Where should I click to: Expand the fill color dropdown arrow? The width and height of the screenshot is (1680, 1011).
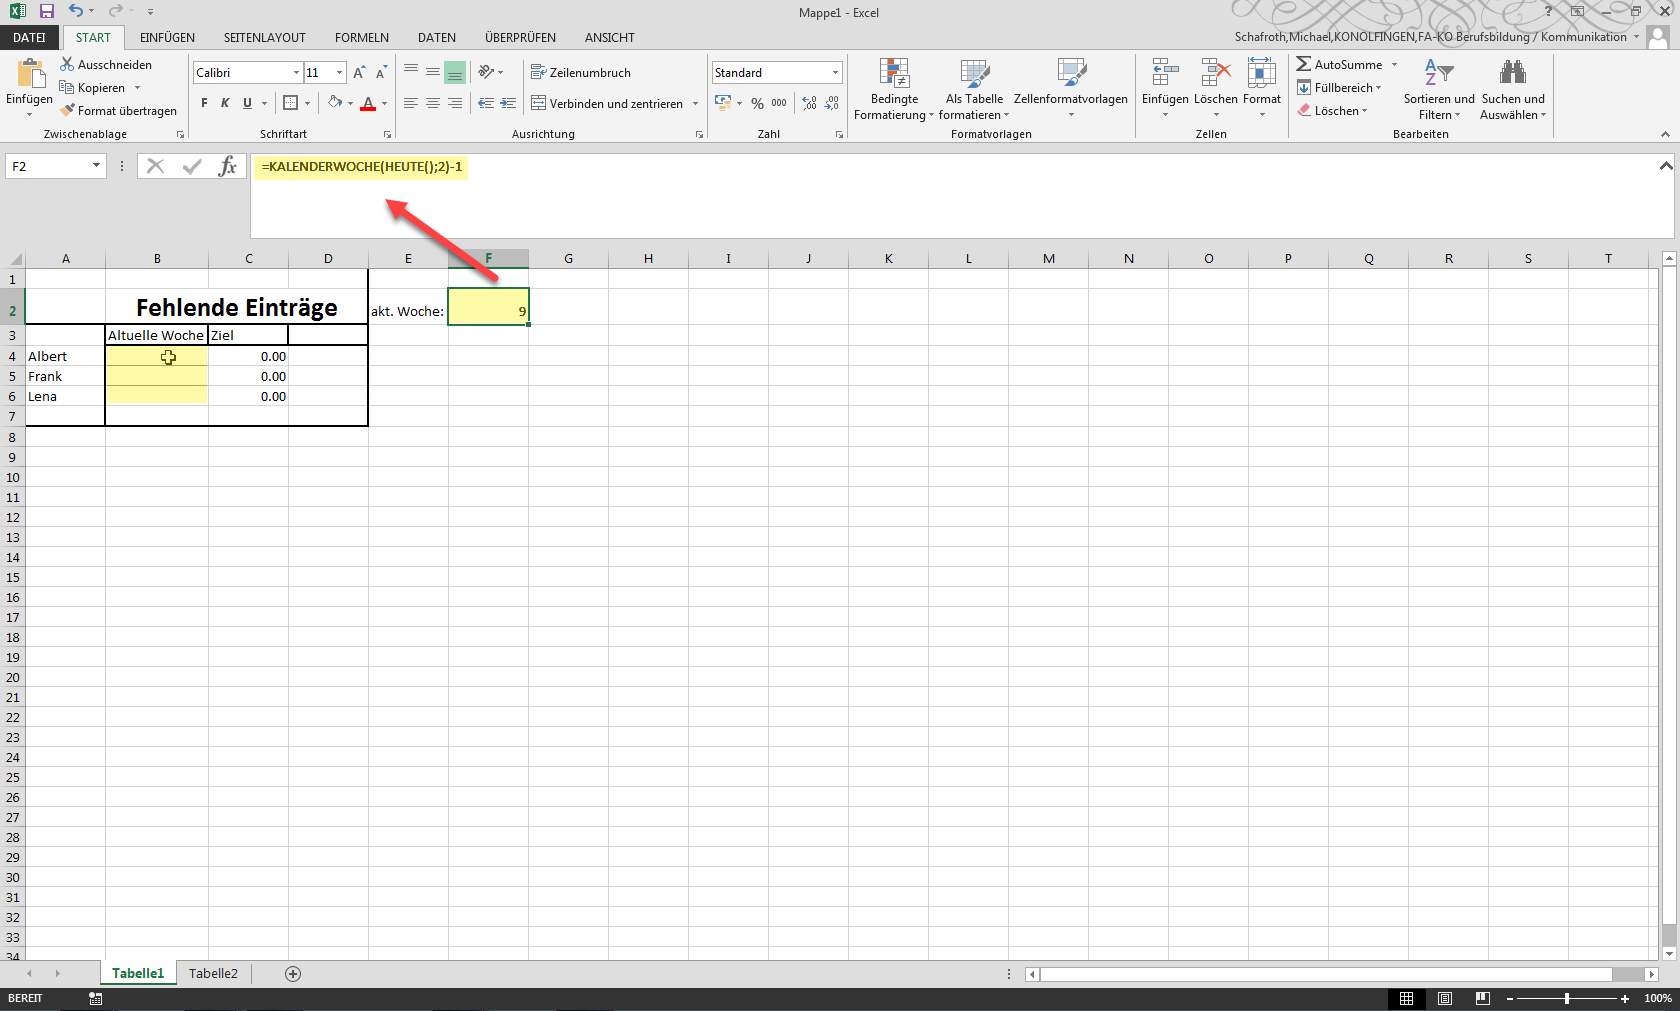click(x=351, y=103)
